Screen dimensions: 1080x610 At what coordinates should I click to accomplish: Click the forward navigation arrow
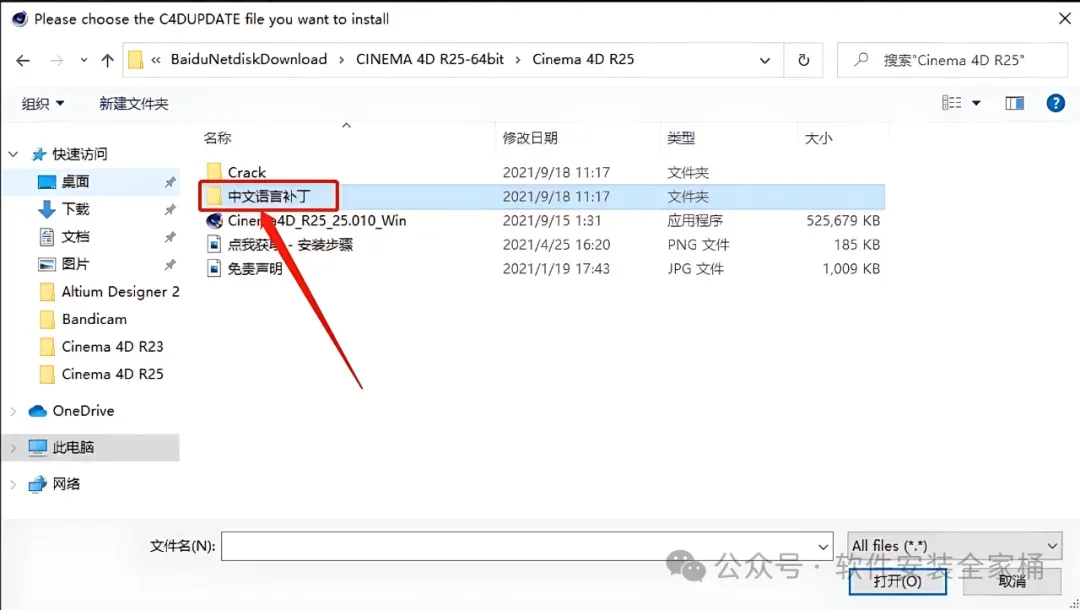(x=56, y=61)
